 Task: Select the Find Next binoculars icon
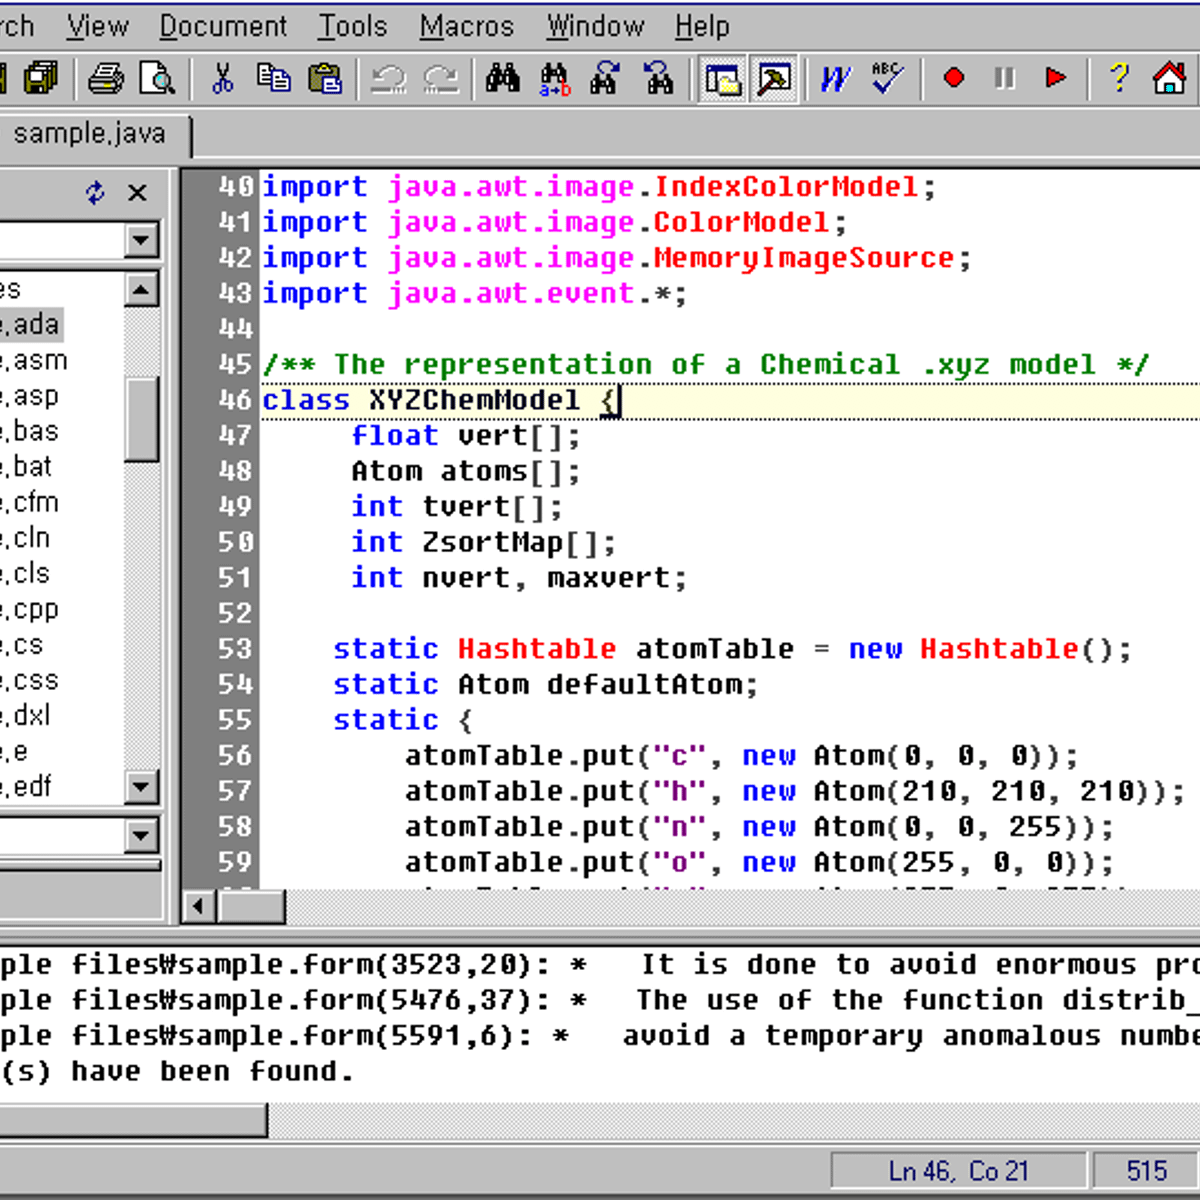606,78
